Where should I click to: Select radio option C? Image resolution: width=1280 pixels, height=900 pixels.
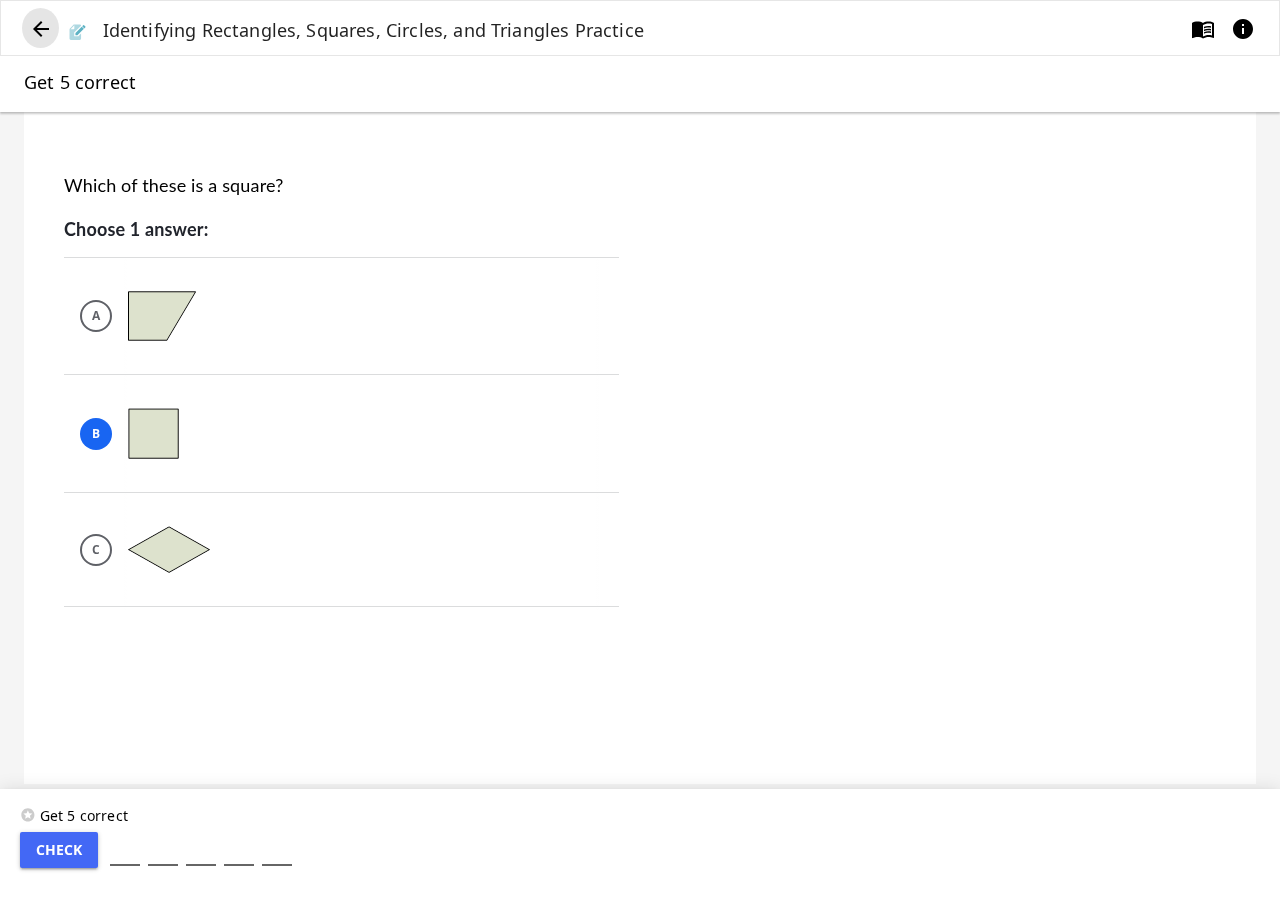pyautogui.click(x=96, y=550)
